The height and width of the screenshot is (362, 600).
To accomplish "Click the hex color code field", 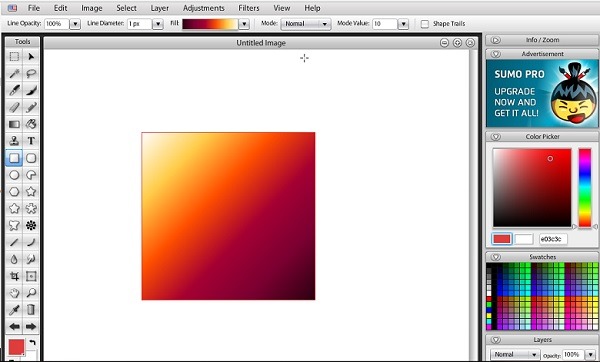I will coord(553,239).
